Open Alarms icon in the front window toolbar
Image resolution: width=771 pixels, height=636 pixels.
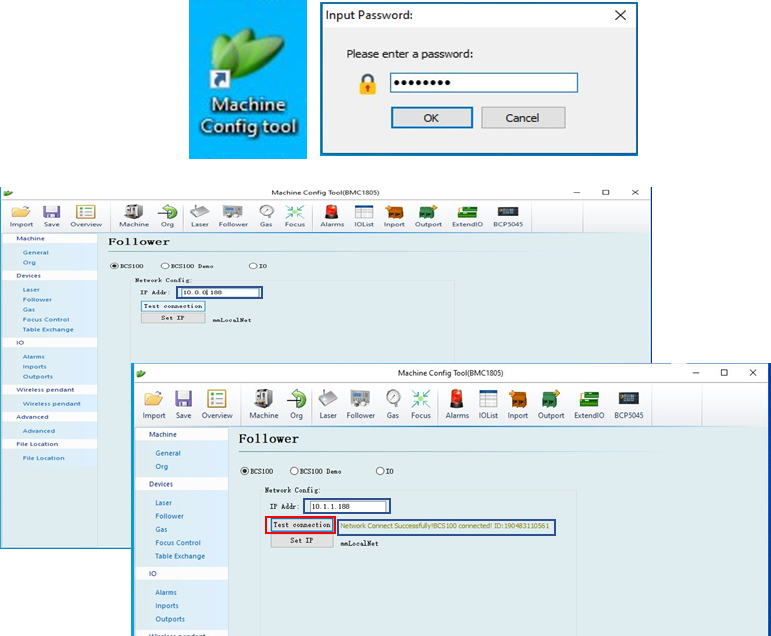point(457,405)
